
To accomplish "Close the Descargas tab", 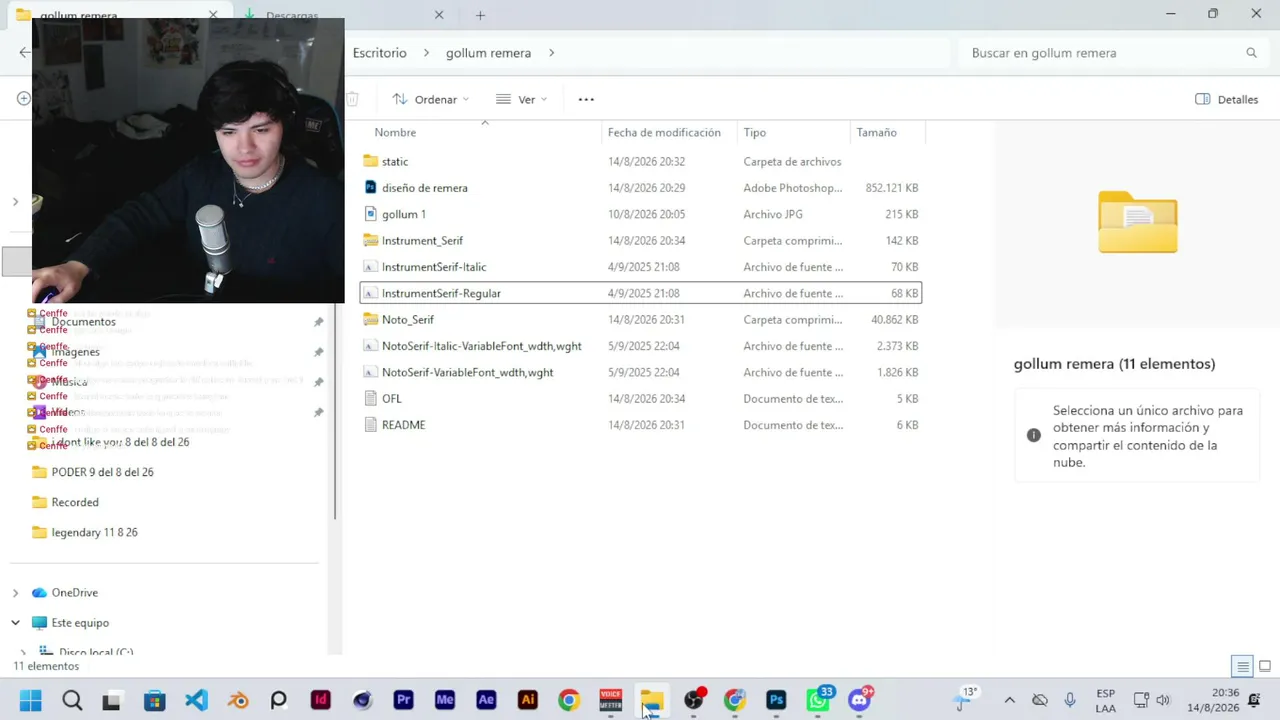I will (439, 15).
